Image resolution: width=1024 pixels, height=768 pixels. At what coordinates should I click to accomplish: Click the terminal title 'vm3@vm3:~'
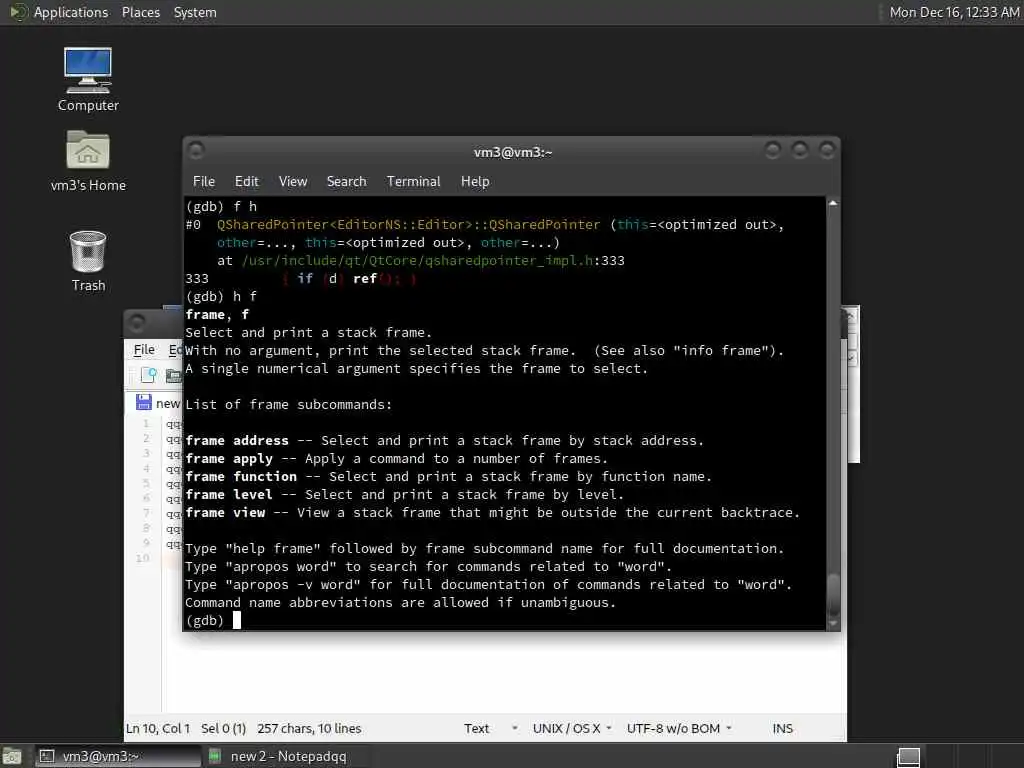(x=513, y=152)
